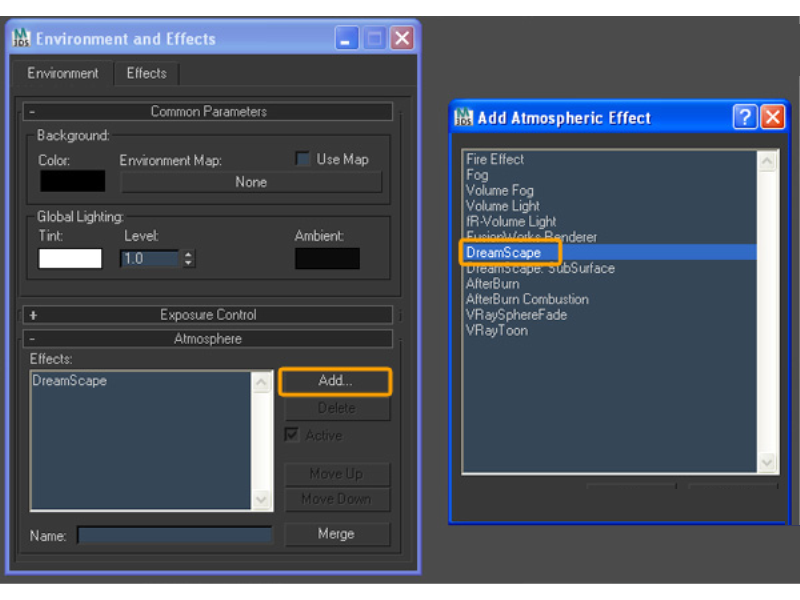Select DreamScape in the Effects list
Viewport: 800px width, 600px height.
(69, 381)
